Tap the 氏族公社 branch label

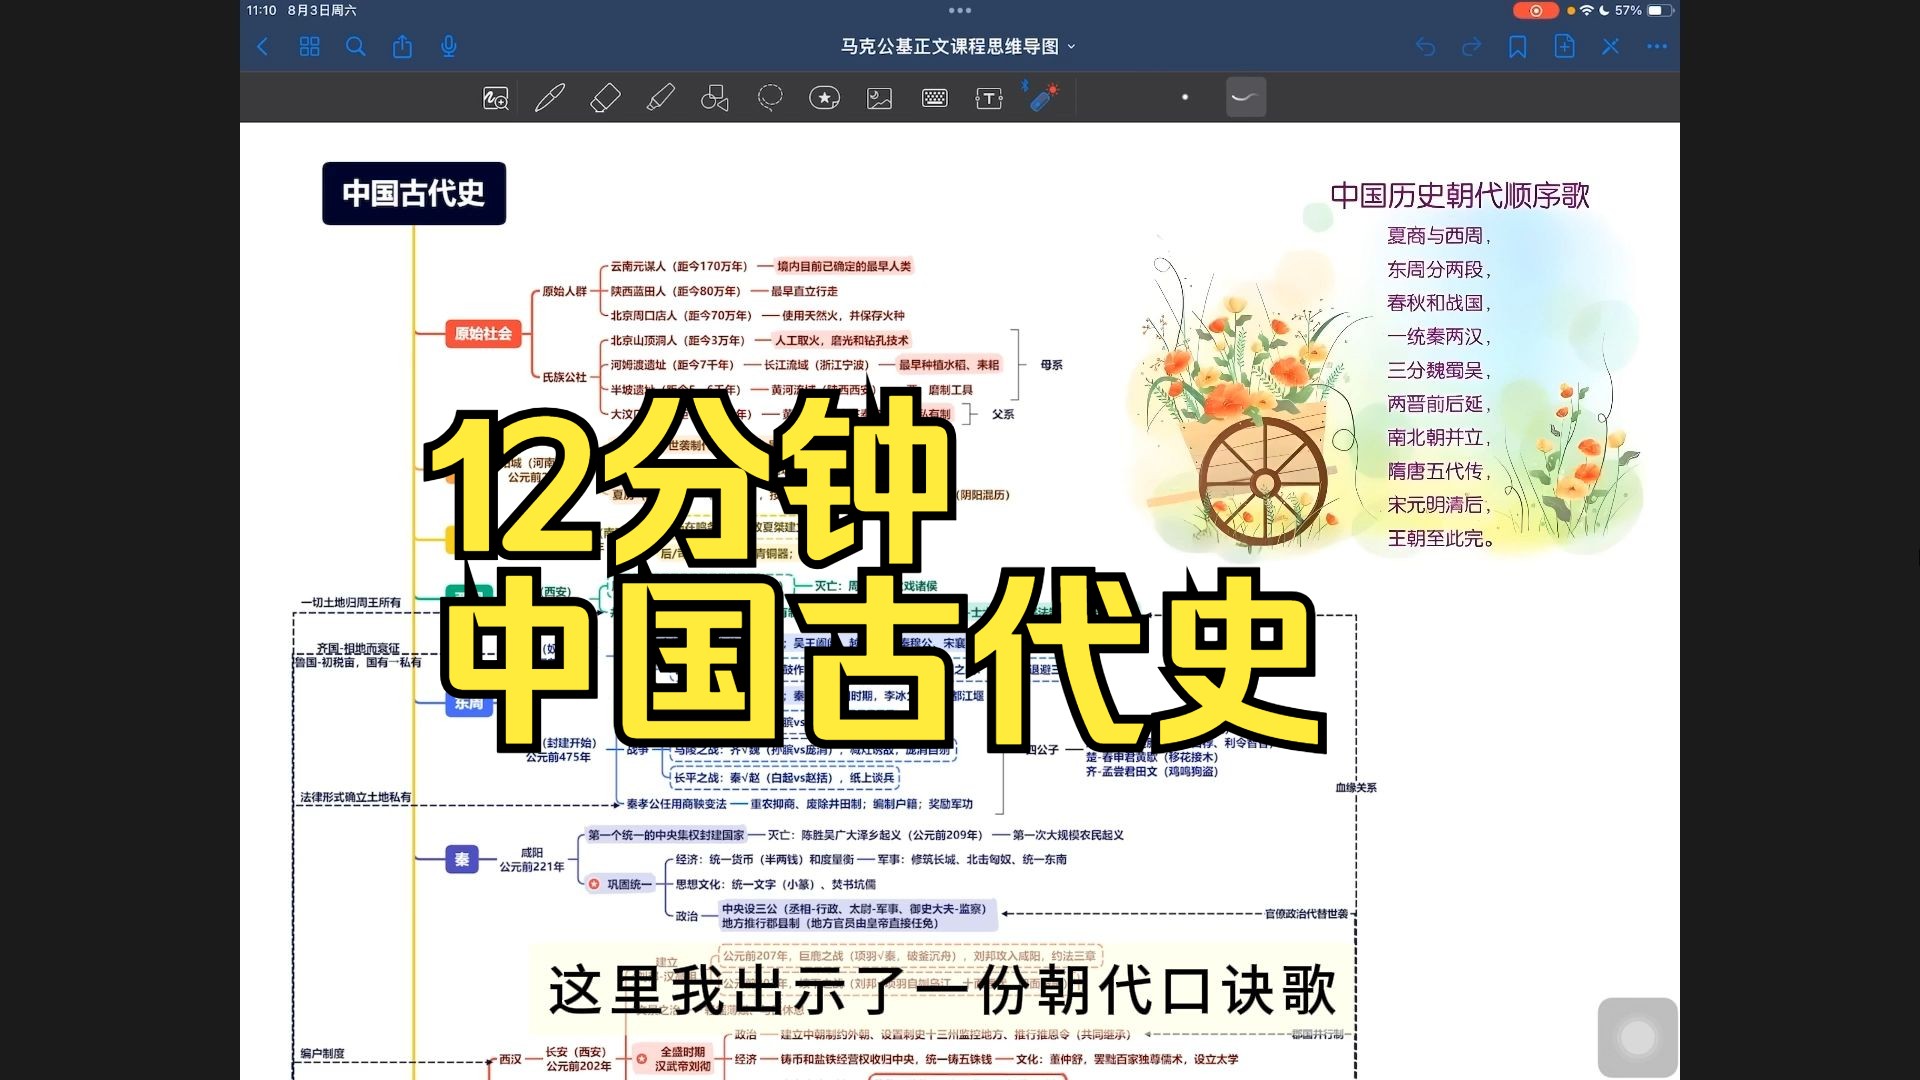[565, 377]
